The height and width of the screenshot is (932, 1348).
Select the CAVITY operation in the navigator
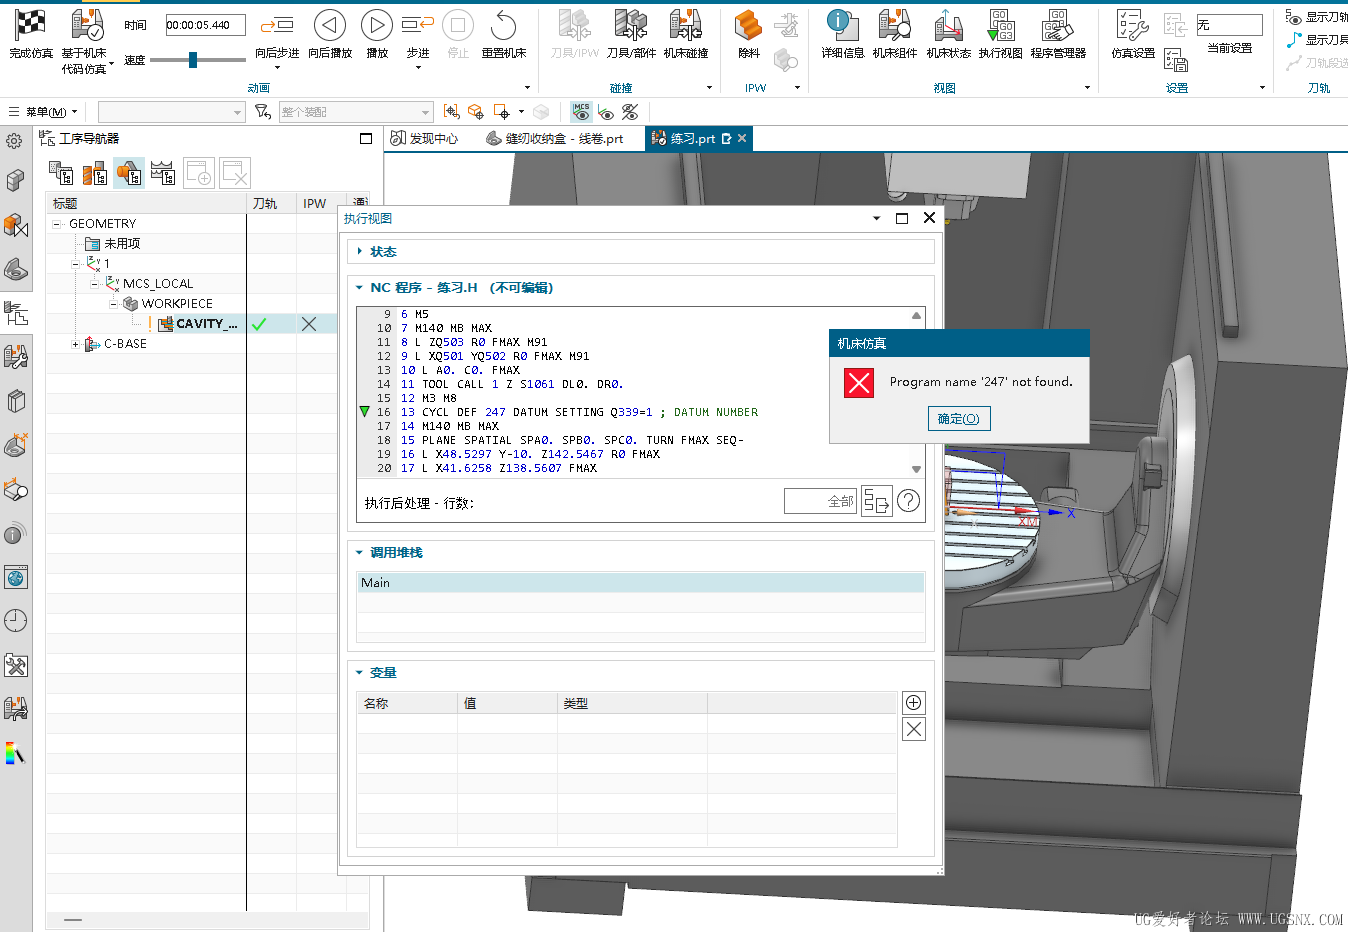[205, 324]
